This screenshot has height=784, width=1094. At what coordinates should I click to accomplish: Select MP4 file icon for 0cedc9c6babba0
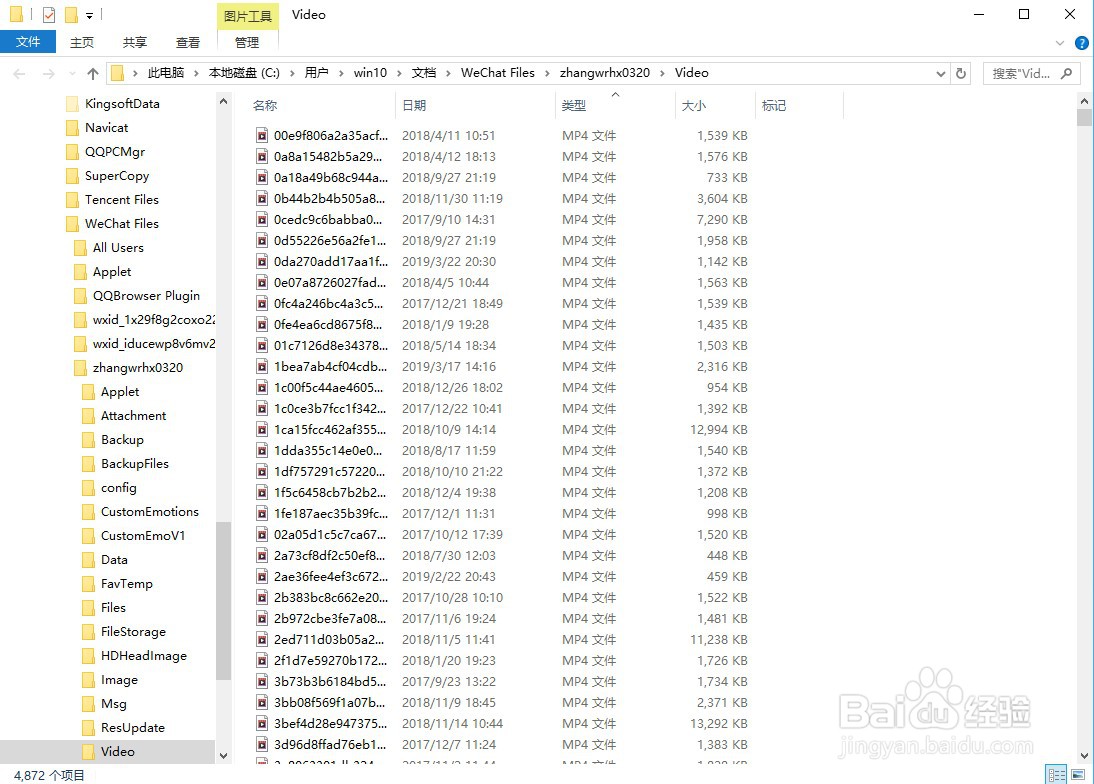262,220
